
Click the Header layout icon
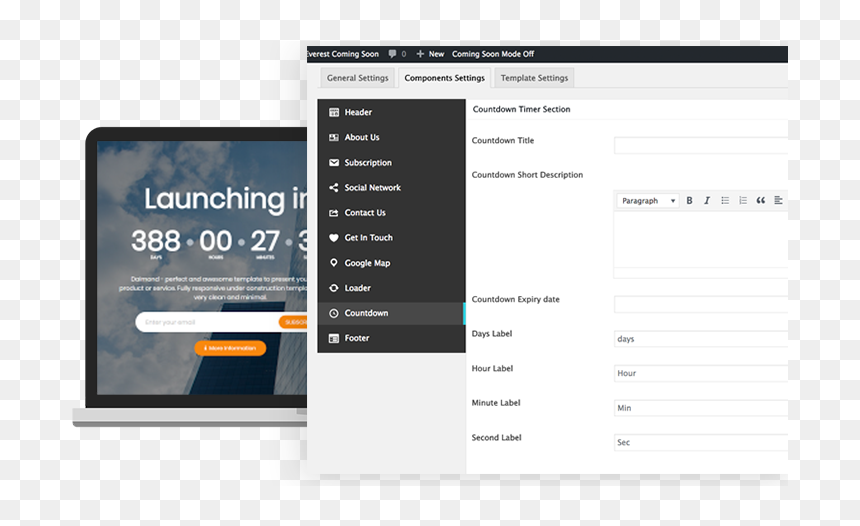point(333,112)
